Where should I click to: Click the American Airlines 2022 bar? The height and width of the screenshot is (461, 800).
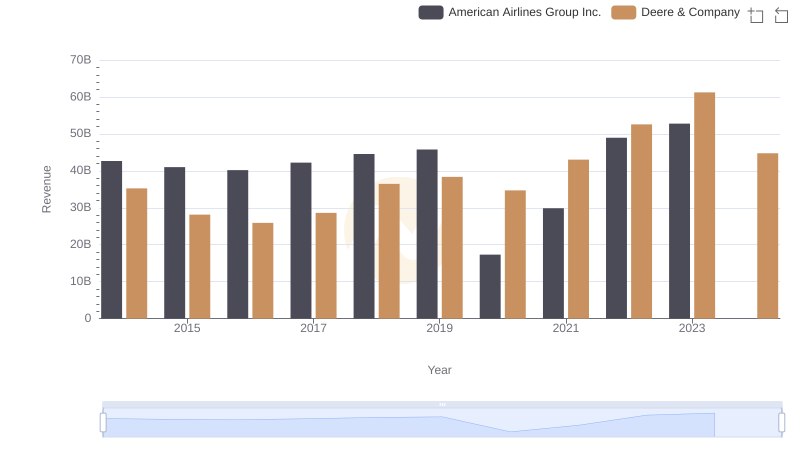616,228
